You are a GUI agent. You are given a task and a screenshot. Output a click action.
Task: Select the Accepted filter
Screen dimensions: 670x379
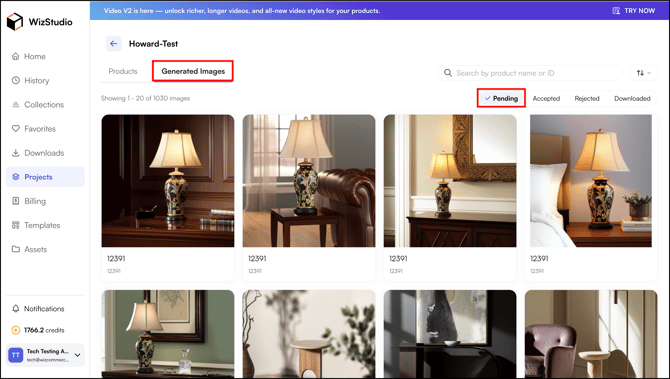click(546, 98)
